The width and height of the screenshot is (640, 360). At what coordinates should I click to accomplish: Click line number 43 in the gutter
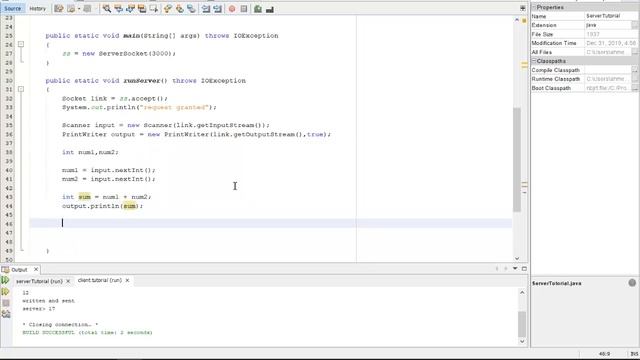9,197
